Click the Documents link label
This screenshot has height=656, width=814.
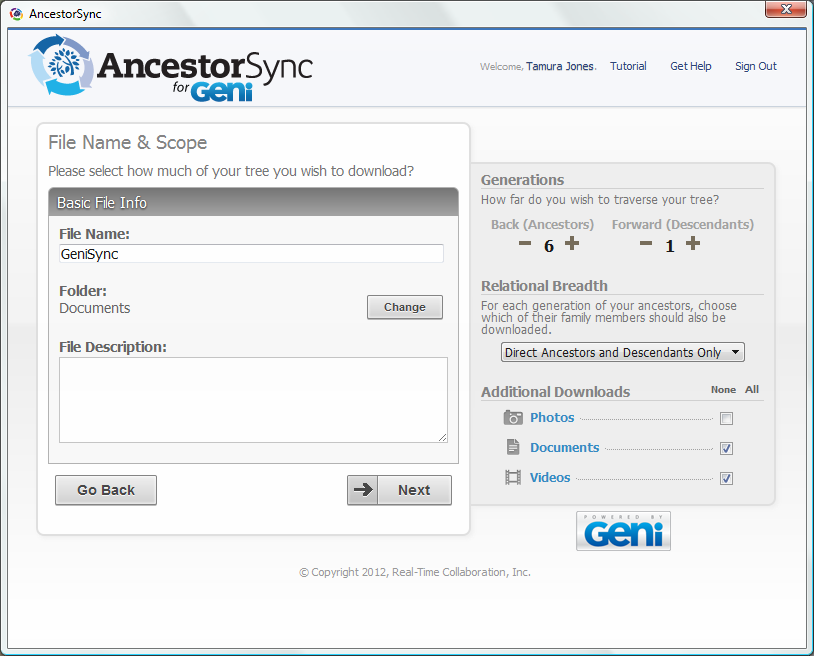564,447
